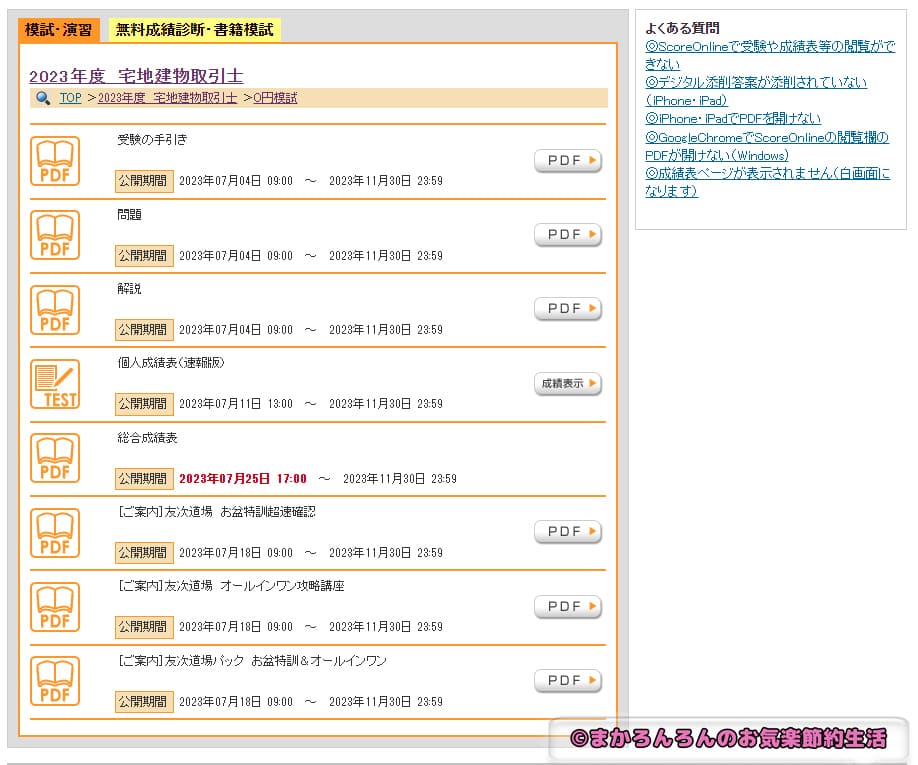
Task: Open FAQ about デジタル添削答案が添削されていない
Action: (x=756, y=91)
